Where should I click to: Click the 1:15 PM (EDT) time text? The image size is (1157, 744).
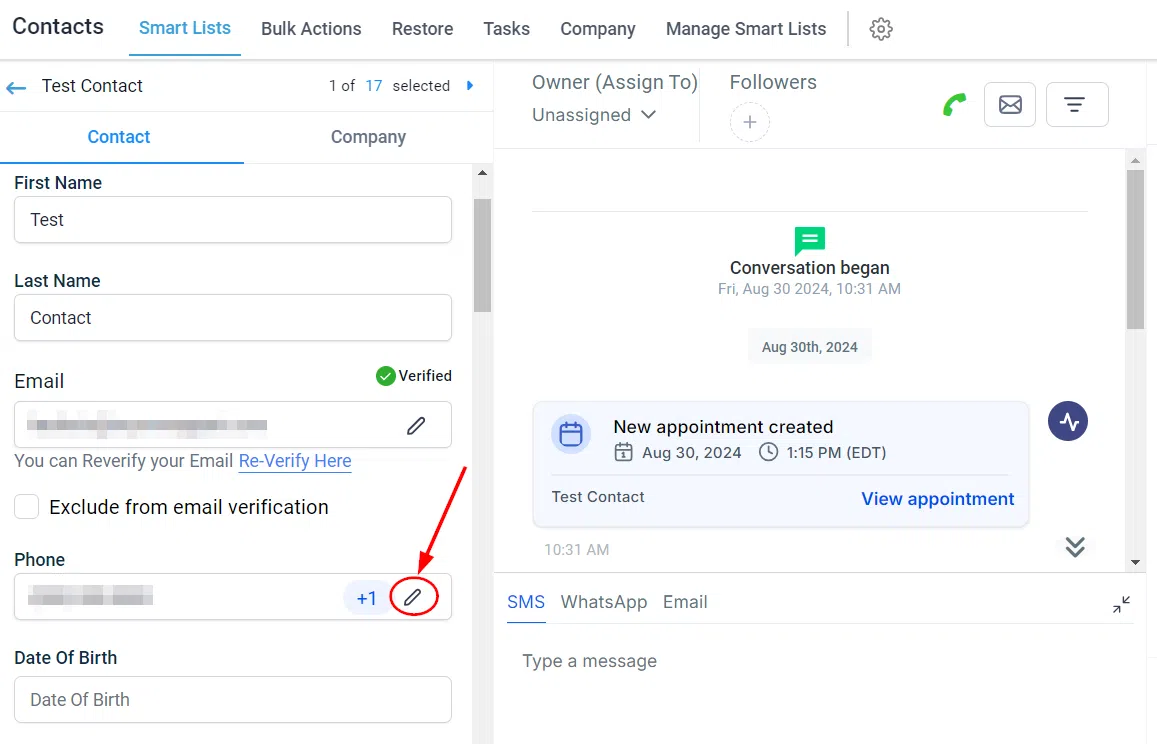[836, 452]
